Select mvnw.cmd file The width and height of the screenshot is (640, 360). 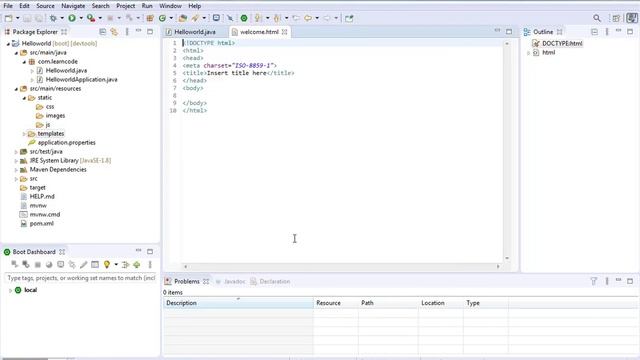pos(44,214)
